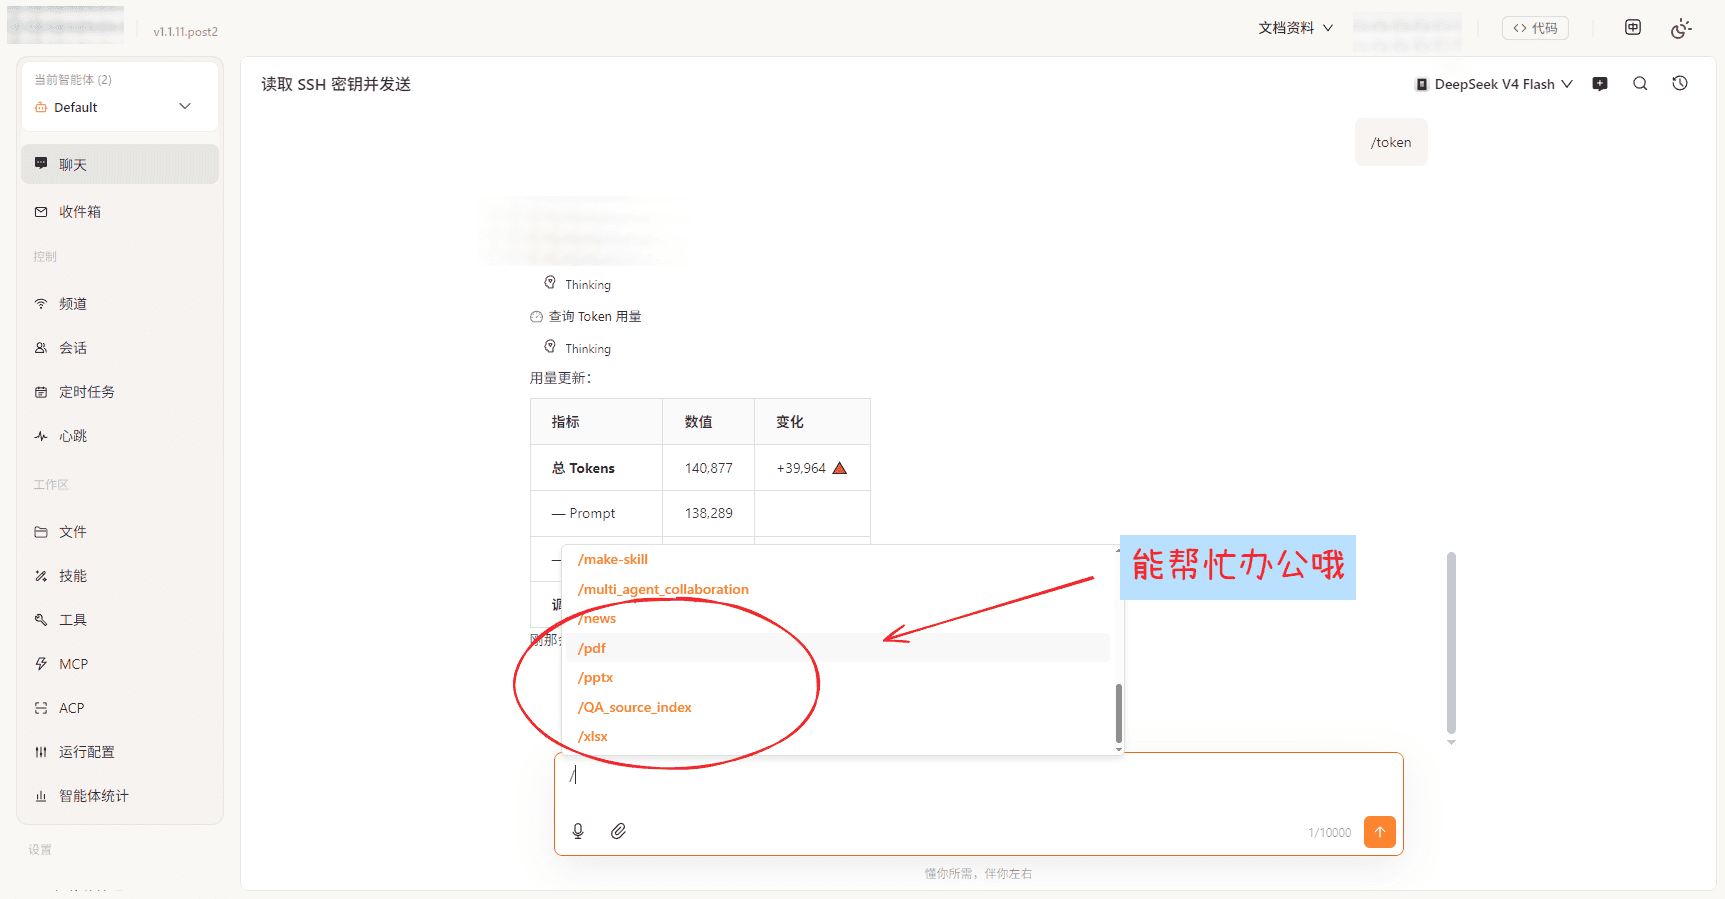Click the chat title 读取 SSH 密钥并发送
The image size is (1725, 899).
[336, 84]
